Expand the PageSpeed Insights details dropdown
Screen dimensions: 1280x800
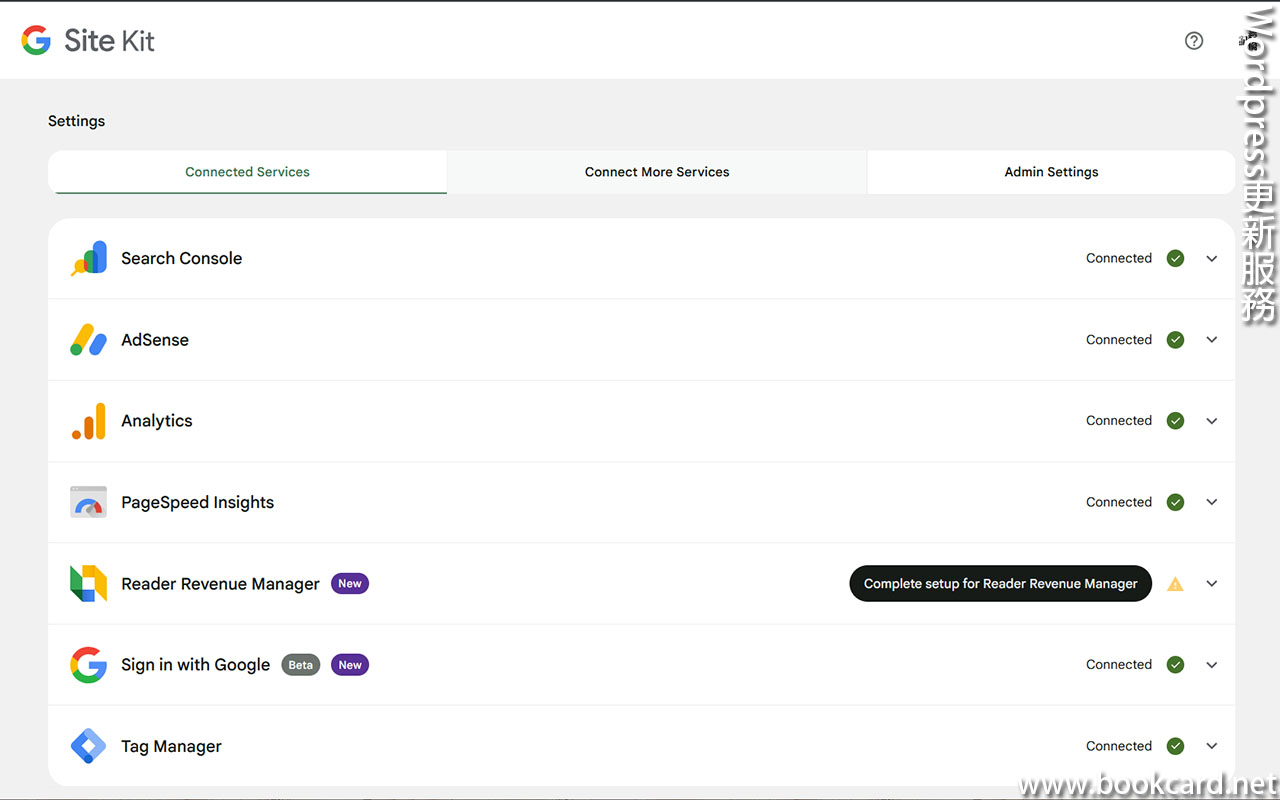1212,502
